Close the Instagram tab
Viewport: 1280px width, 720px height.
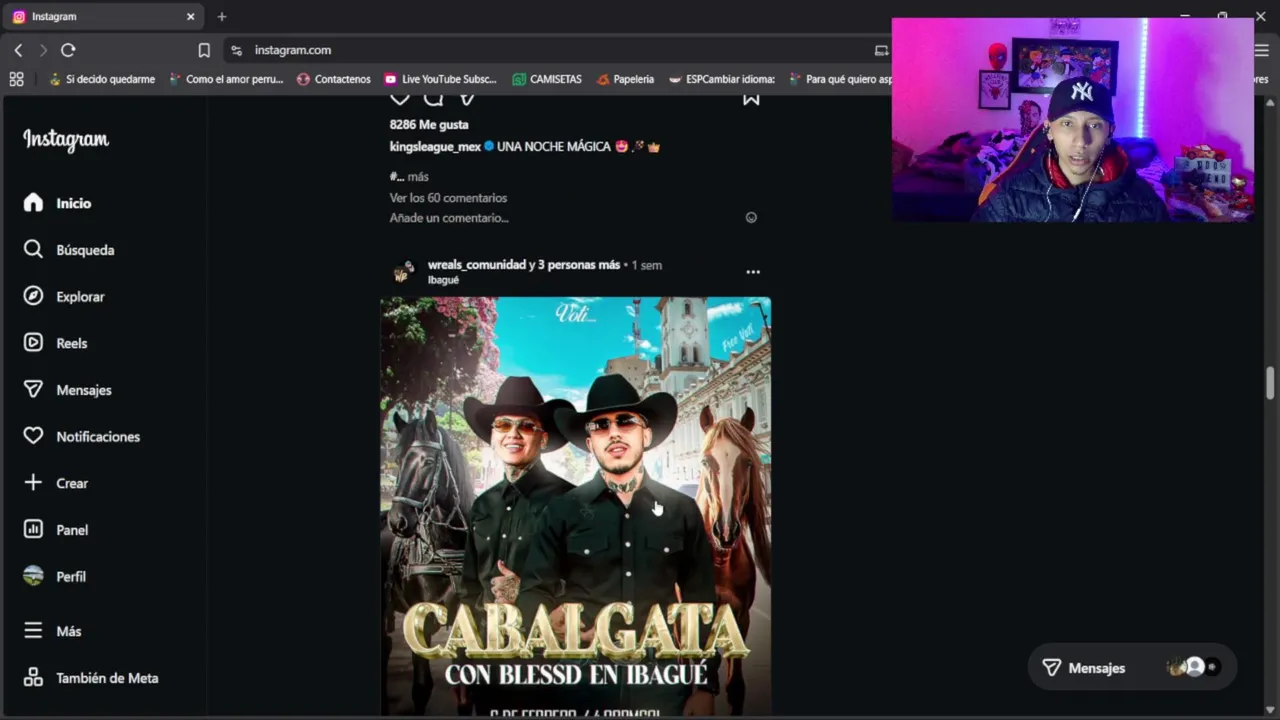point(190,17)
